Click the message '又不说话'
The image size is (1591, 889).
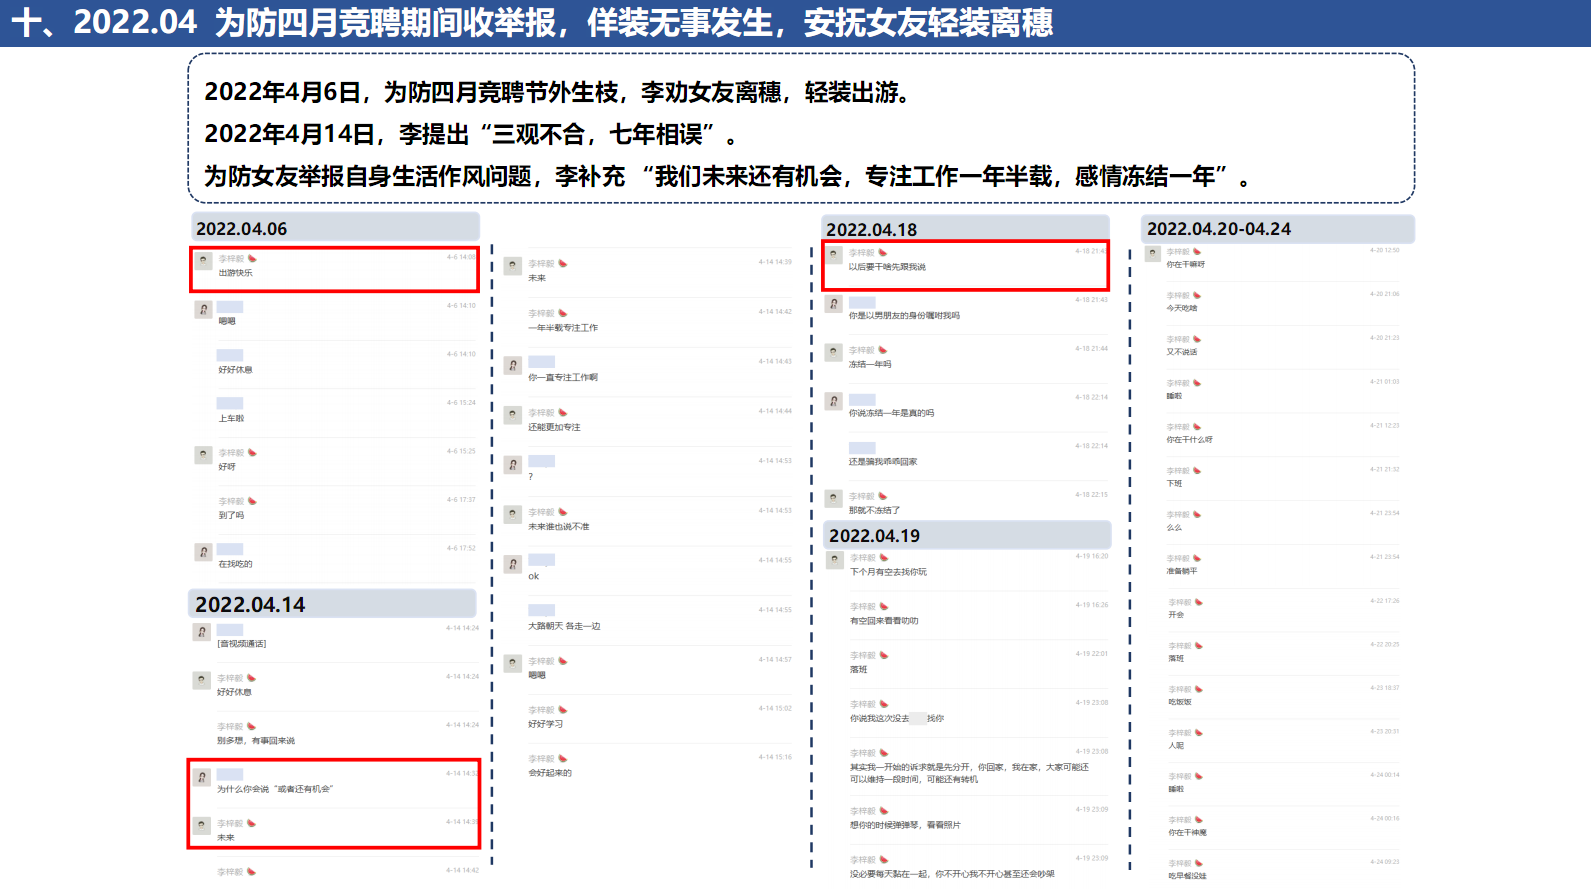point(1182,352)
